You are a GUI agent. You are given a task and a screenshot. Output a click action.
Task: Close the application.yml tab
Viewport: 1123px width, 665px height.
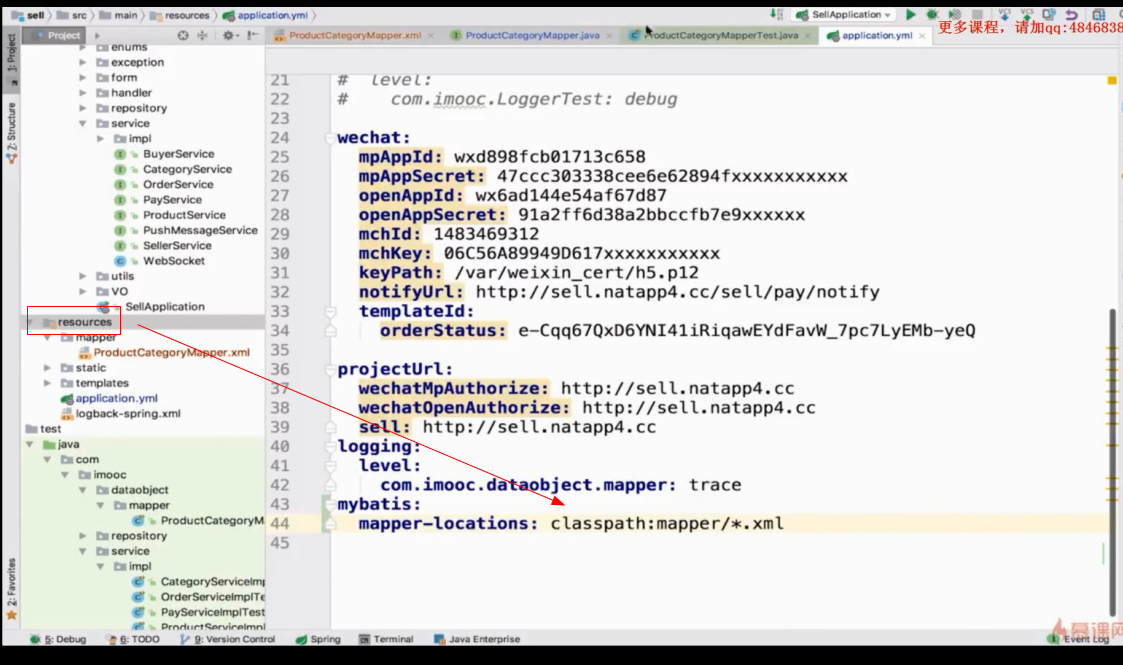922,36
